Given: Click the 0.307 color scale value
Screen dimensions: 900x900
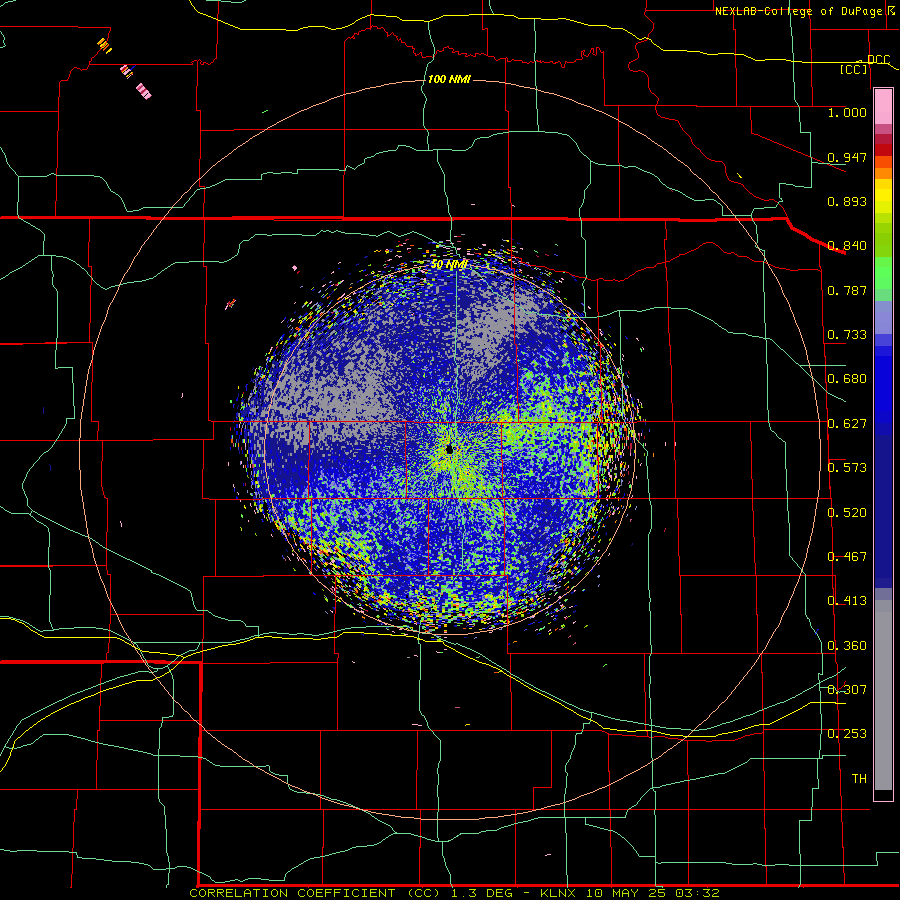Looking at the screenshot, I should click(x=847, y=690).
